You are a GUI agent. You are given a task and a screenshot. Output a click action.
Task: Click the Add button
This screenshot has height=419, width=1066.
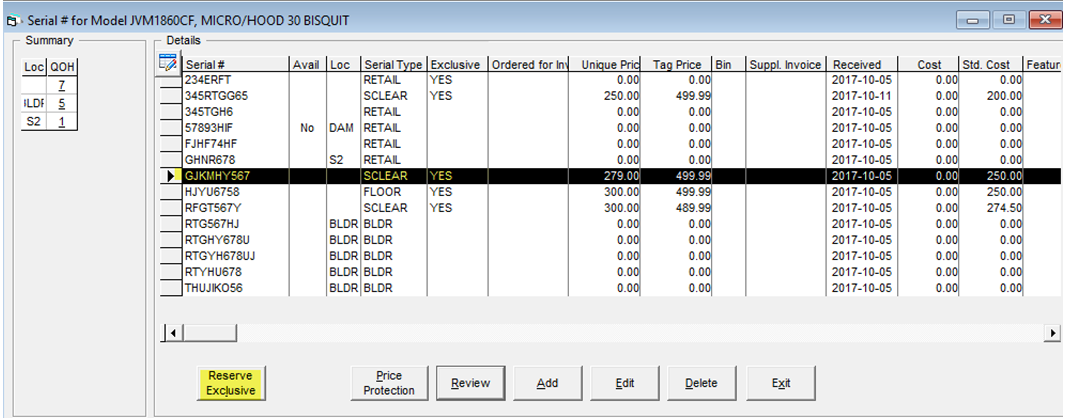coord(547,384)
